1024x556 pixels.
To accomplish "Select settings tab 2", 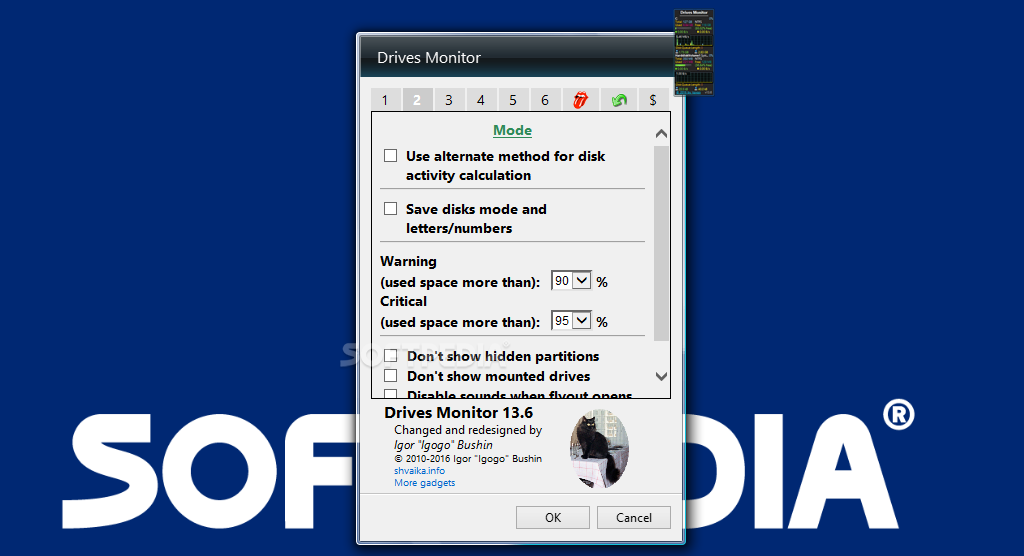I will pos(417,100).
